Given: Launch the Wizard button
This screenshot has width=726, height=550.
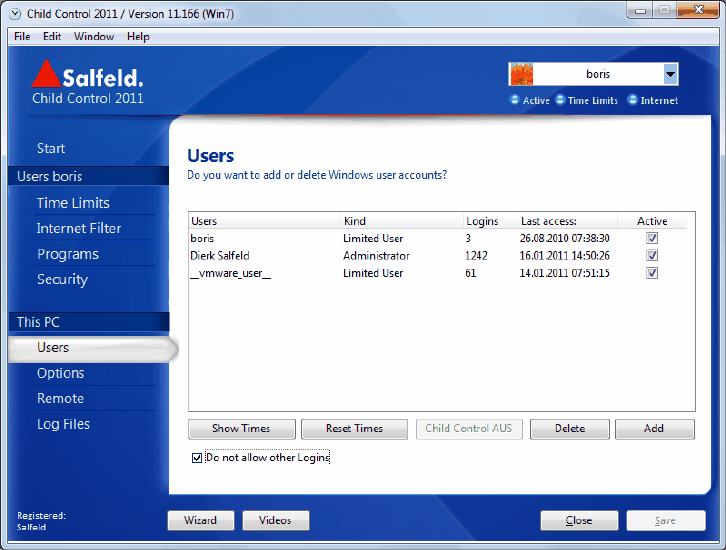Looking at the screenshot, I should (200, 520).
